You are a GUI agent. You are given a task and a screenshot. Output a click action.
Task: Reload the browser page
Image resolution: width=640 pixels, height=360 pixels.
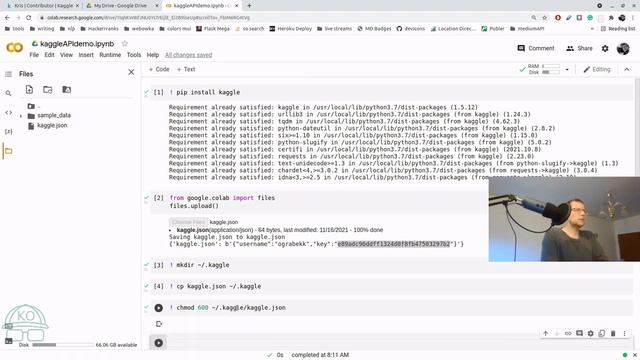(29, 18)
